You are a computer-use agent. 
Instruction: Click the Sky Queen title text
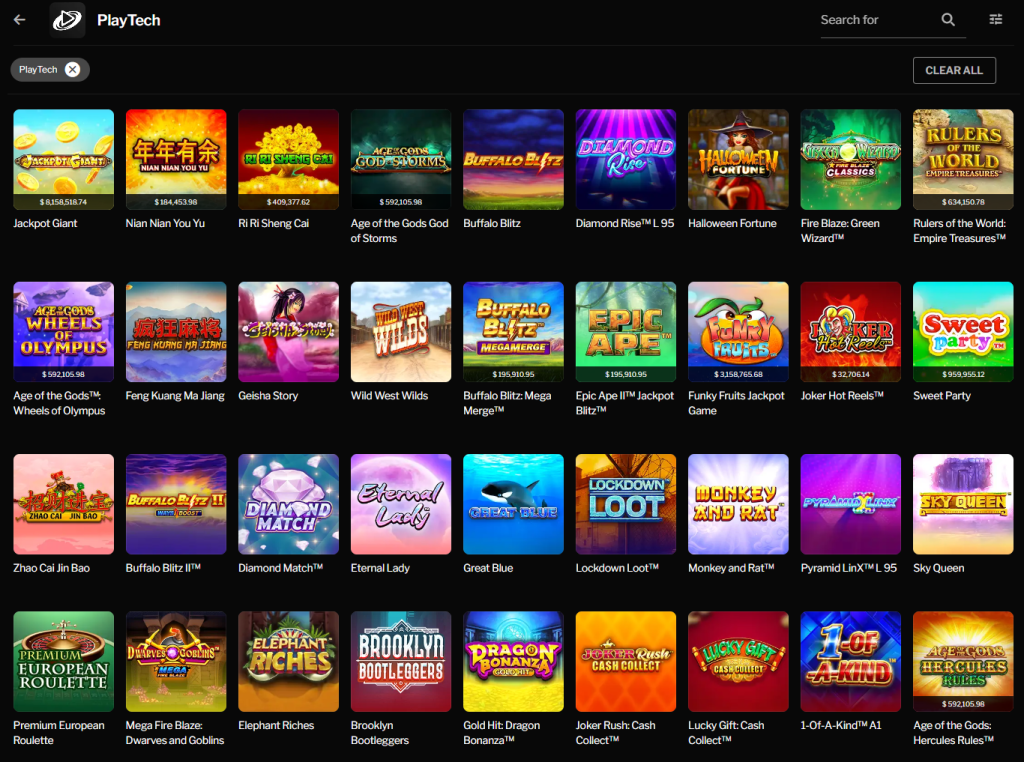click(x=938, y=568)
